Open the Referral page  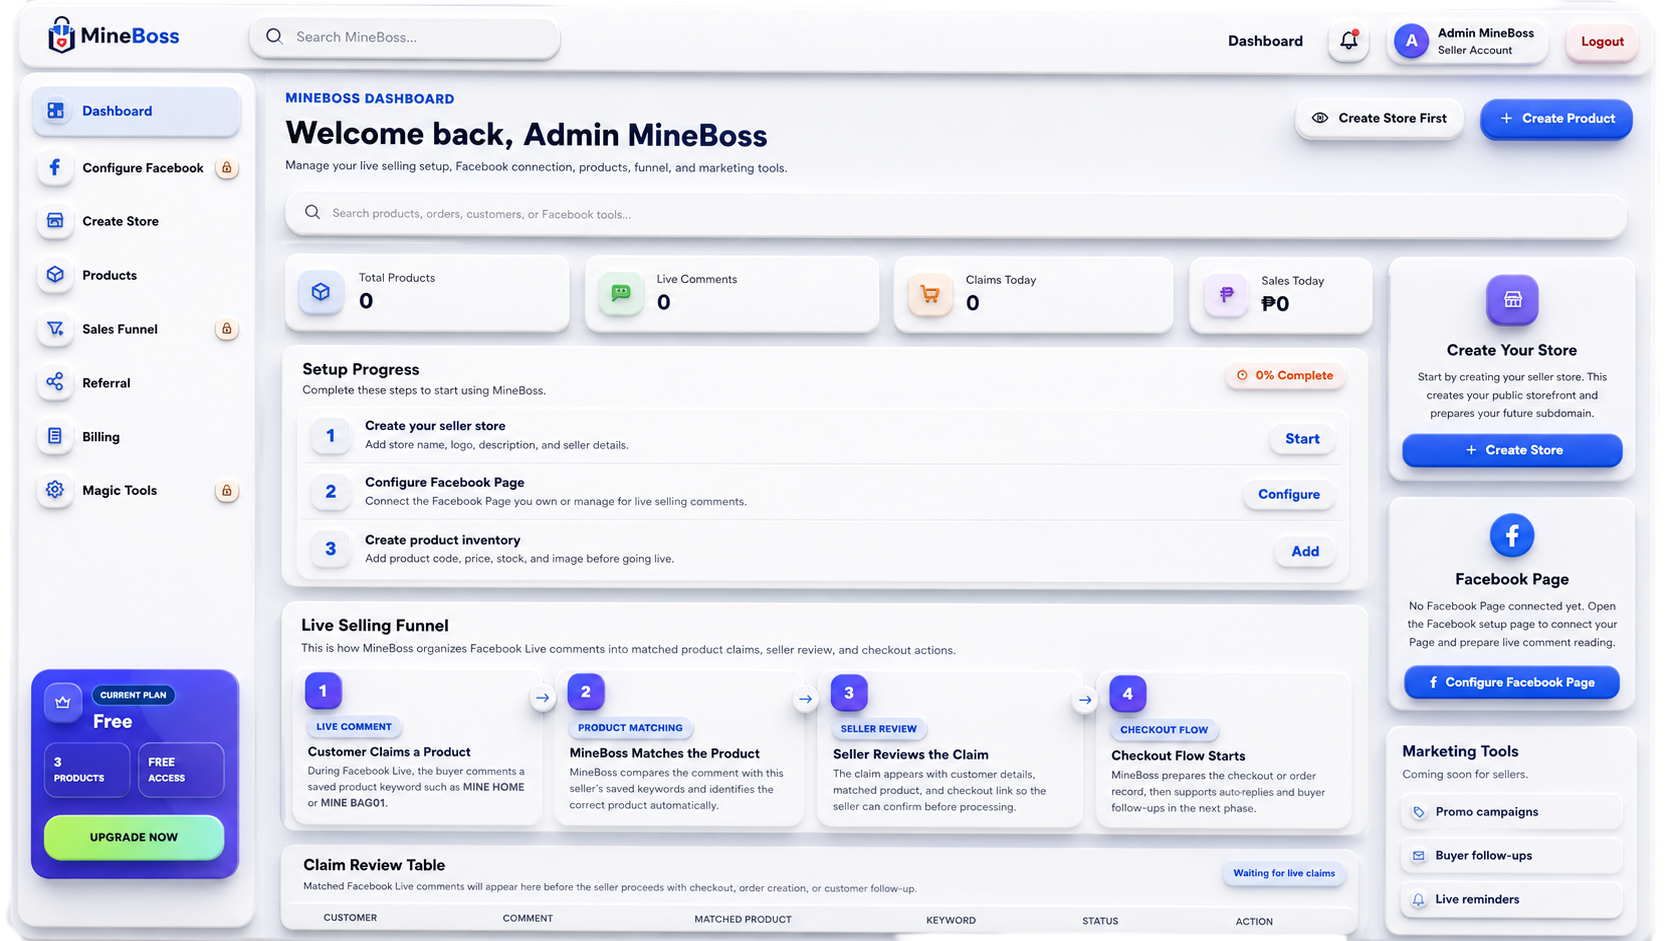(137, 383)
